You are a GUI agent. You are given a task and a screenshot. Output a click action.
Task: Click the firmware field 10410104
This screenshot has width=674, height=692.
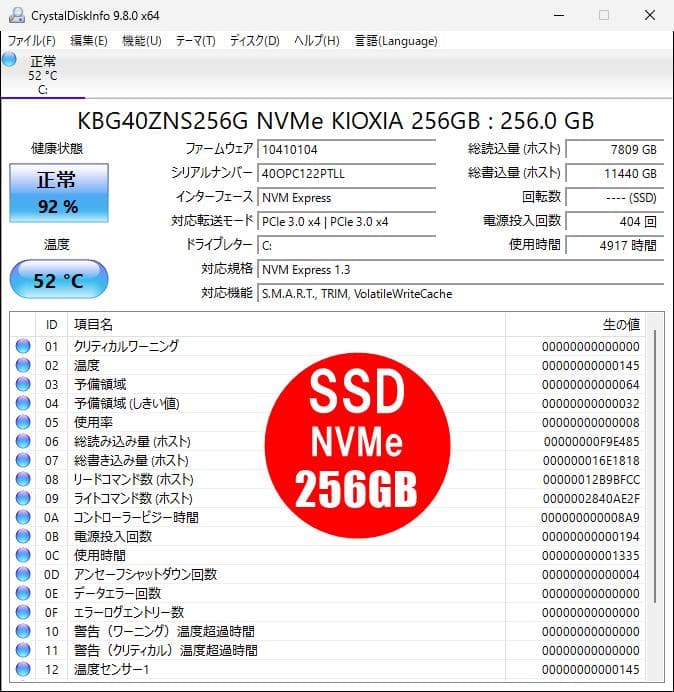(x=347, y=149)
